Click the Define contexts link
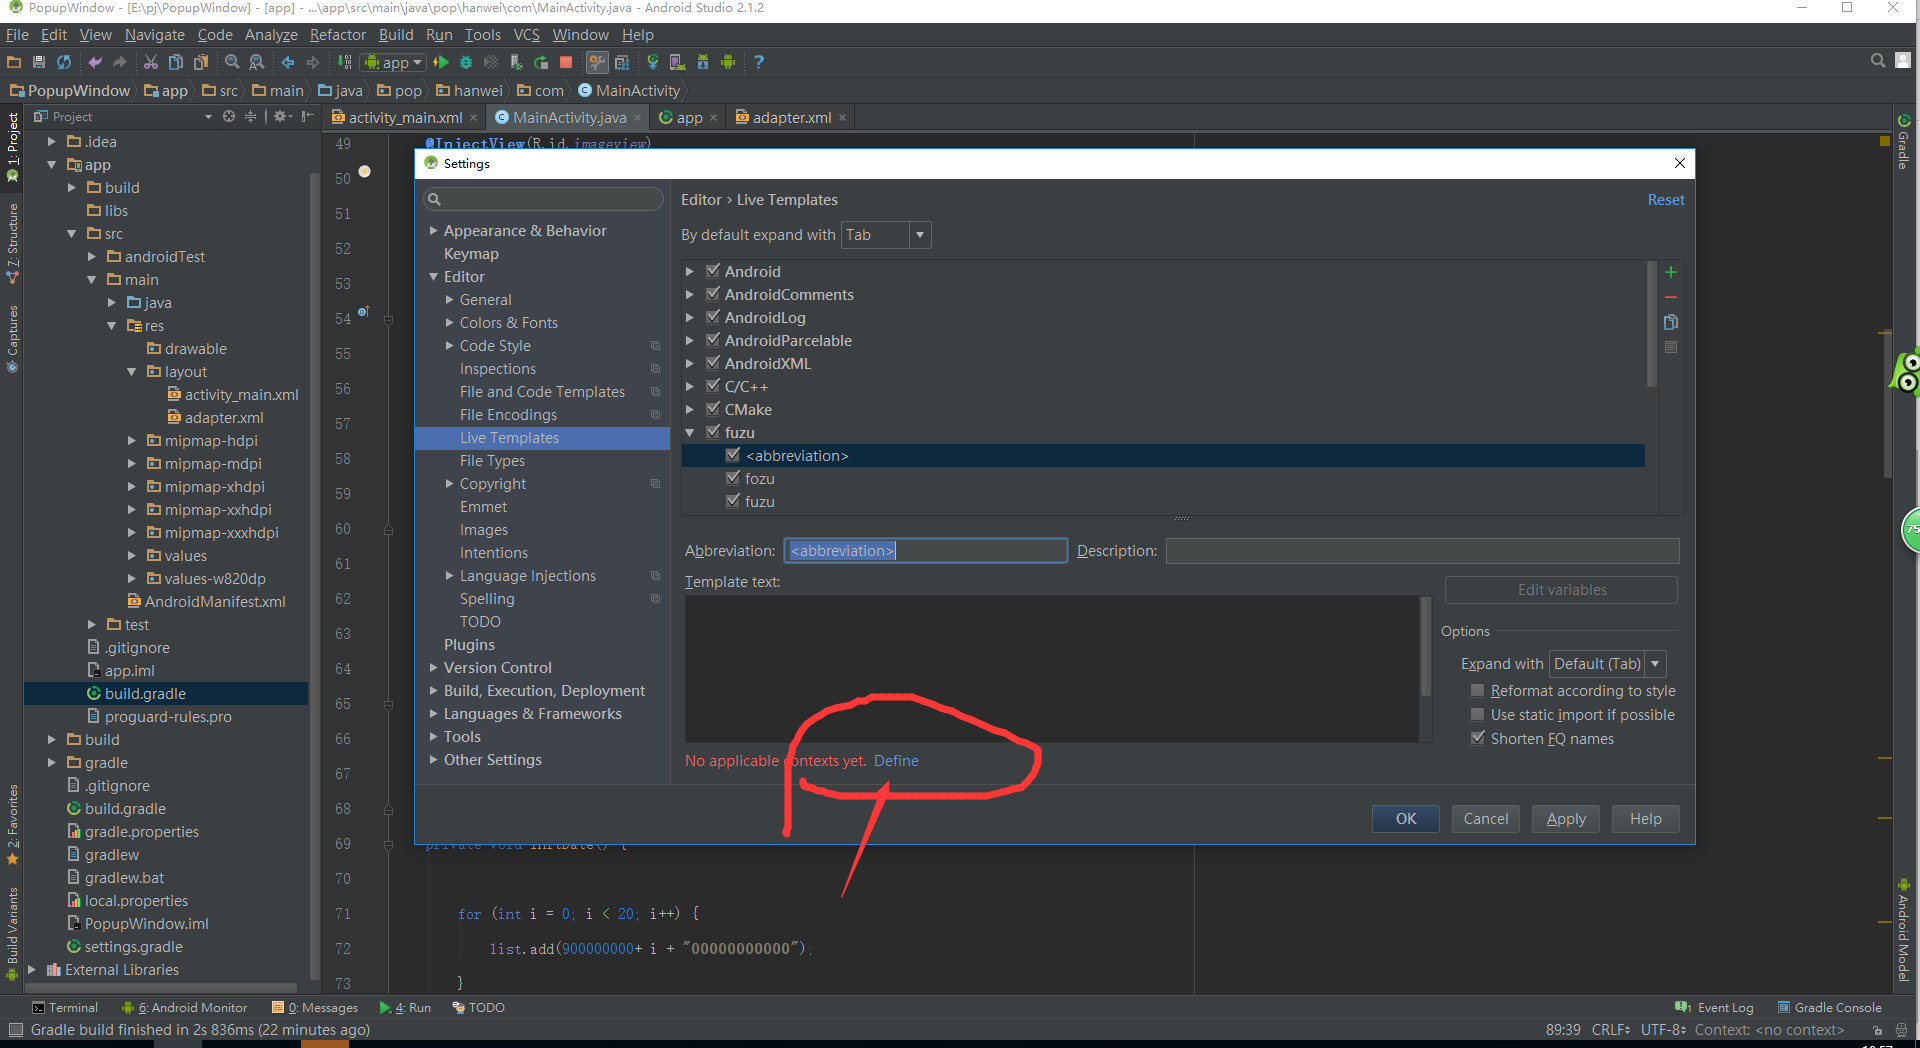The width and height of the screenshot is (1920, 1048). coord(896,761)
